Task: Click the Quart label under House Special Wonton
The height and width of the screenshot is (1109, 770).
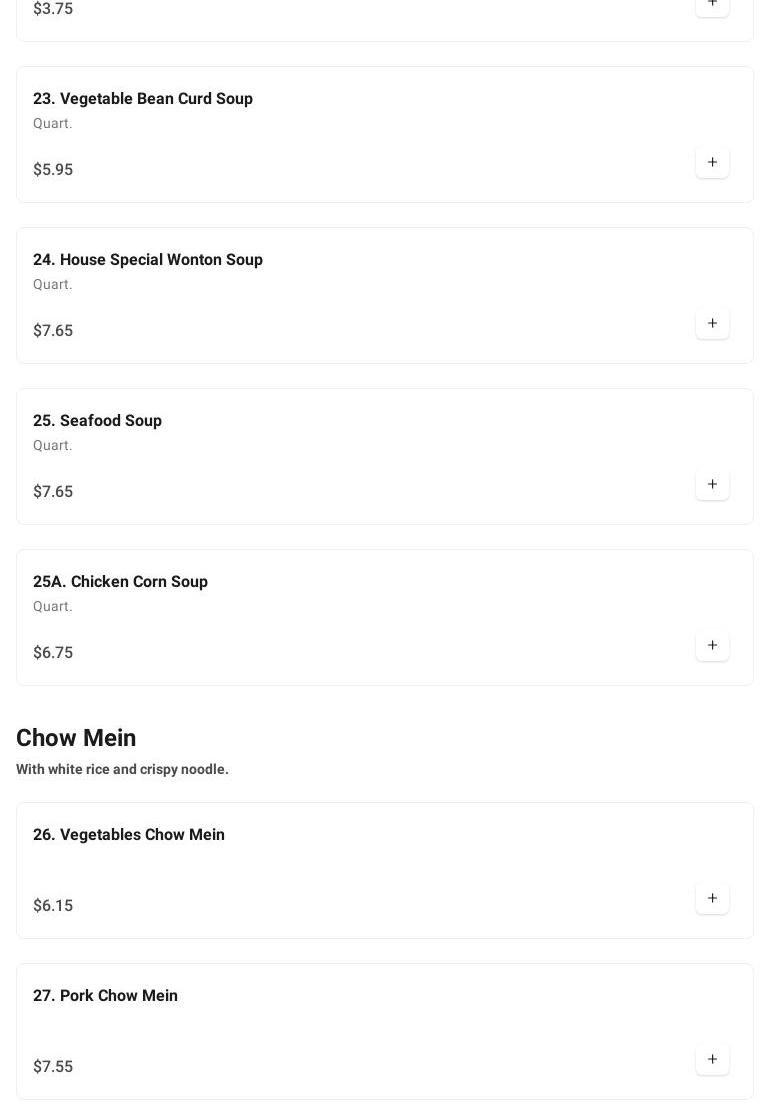Action: (x=52, y=284)
